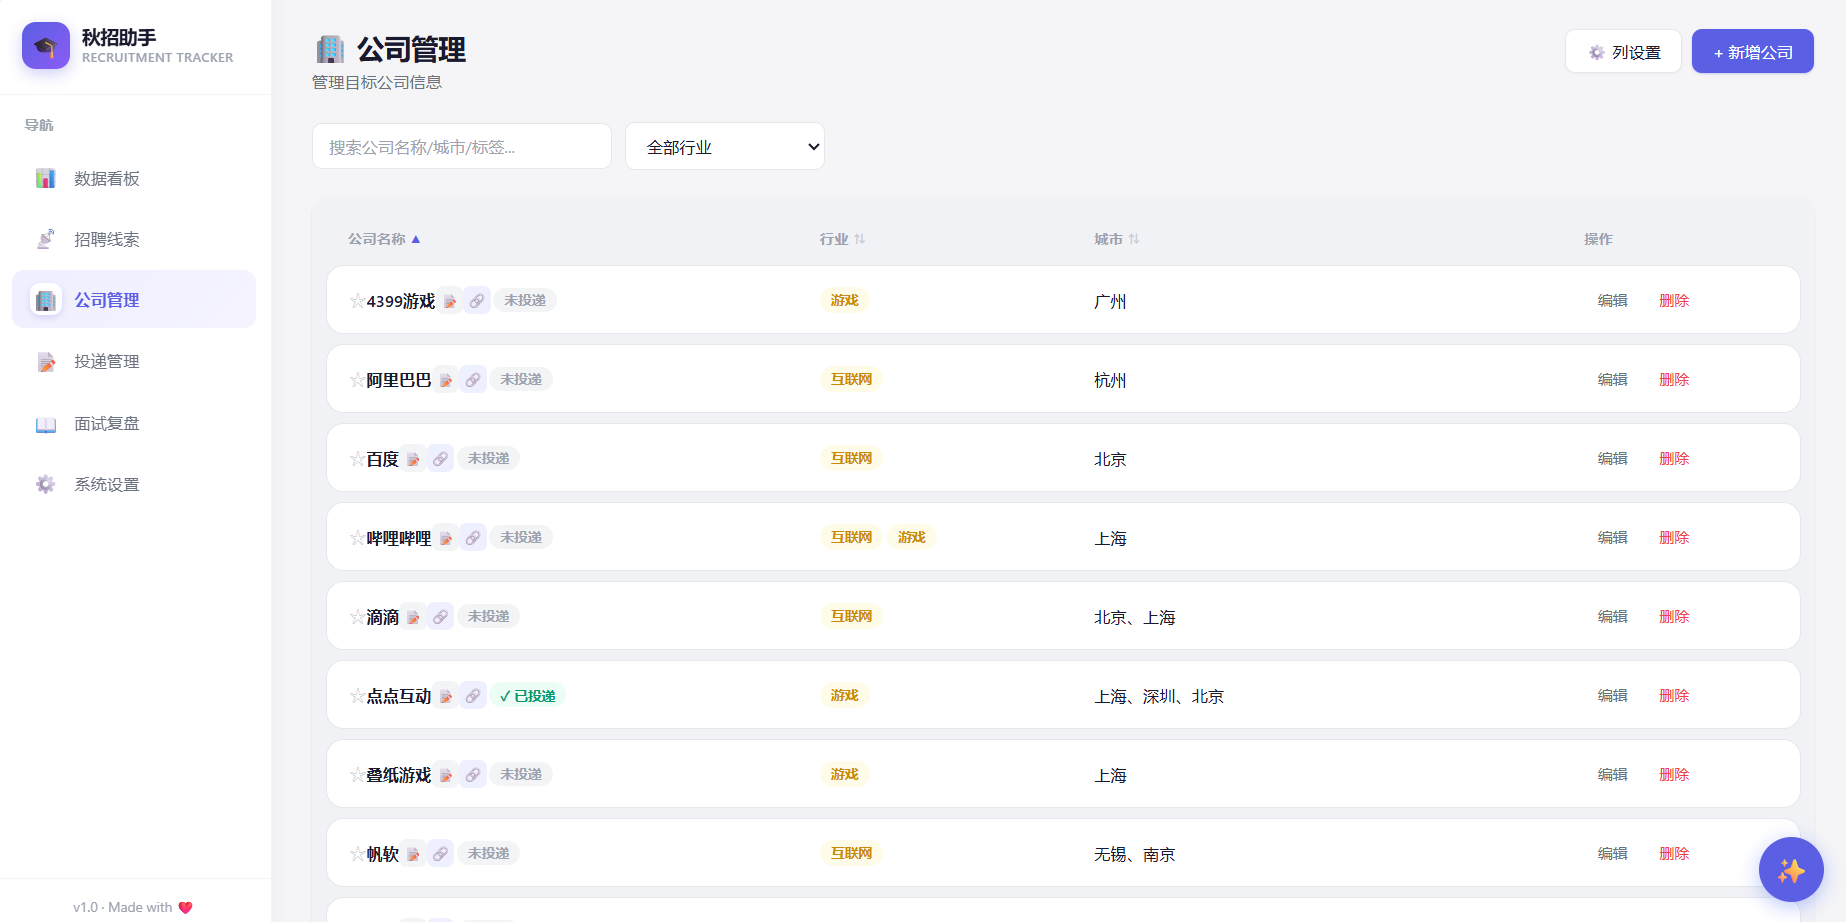Go to 数据看板 in the sidebar
Screen dimensions: 1846x922
134,178
